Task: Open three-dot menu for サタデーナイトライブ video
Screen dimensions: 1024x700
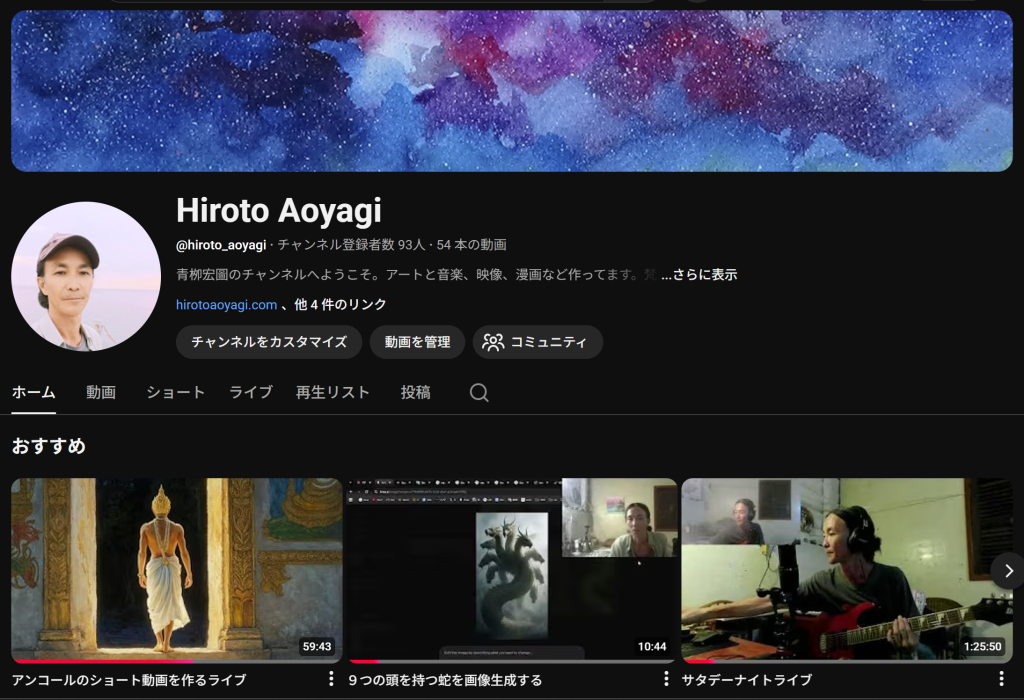Action: pos(1002,679)
